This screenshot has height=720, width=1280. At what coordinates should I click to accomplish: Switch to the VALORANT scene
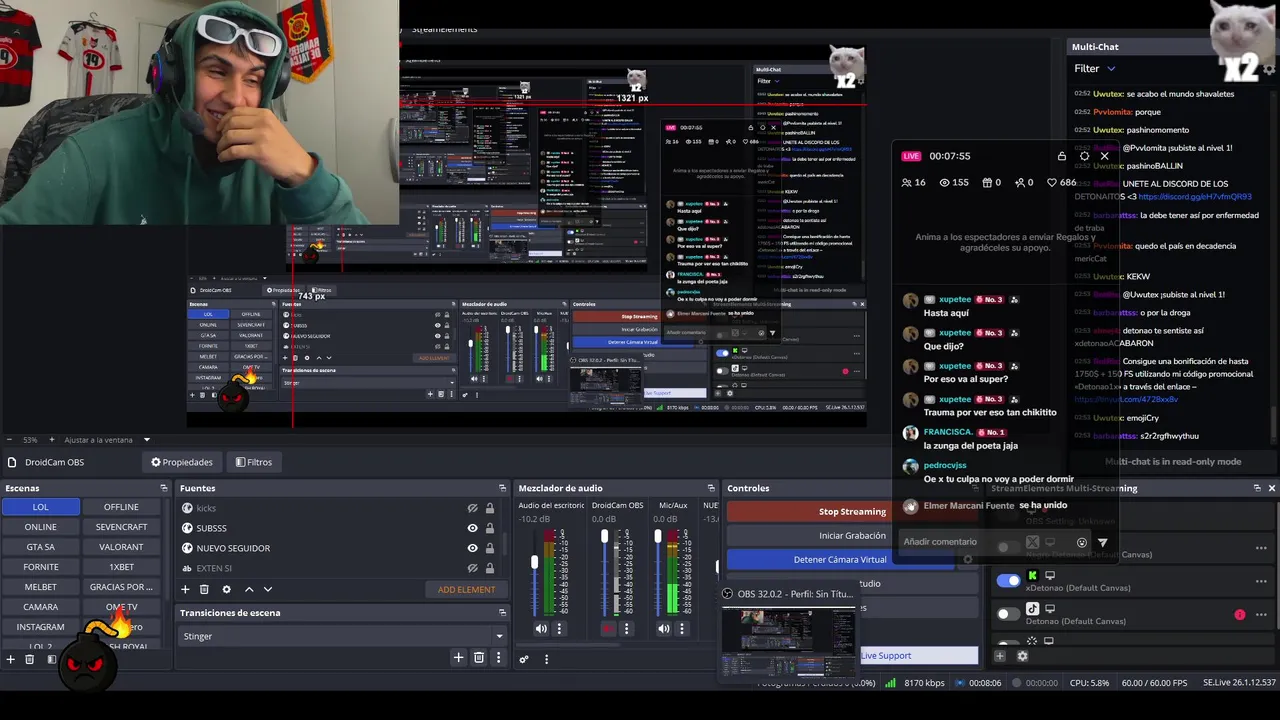pos(121,547)
